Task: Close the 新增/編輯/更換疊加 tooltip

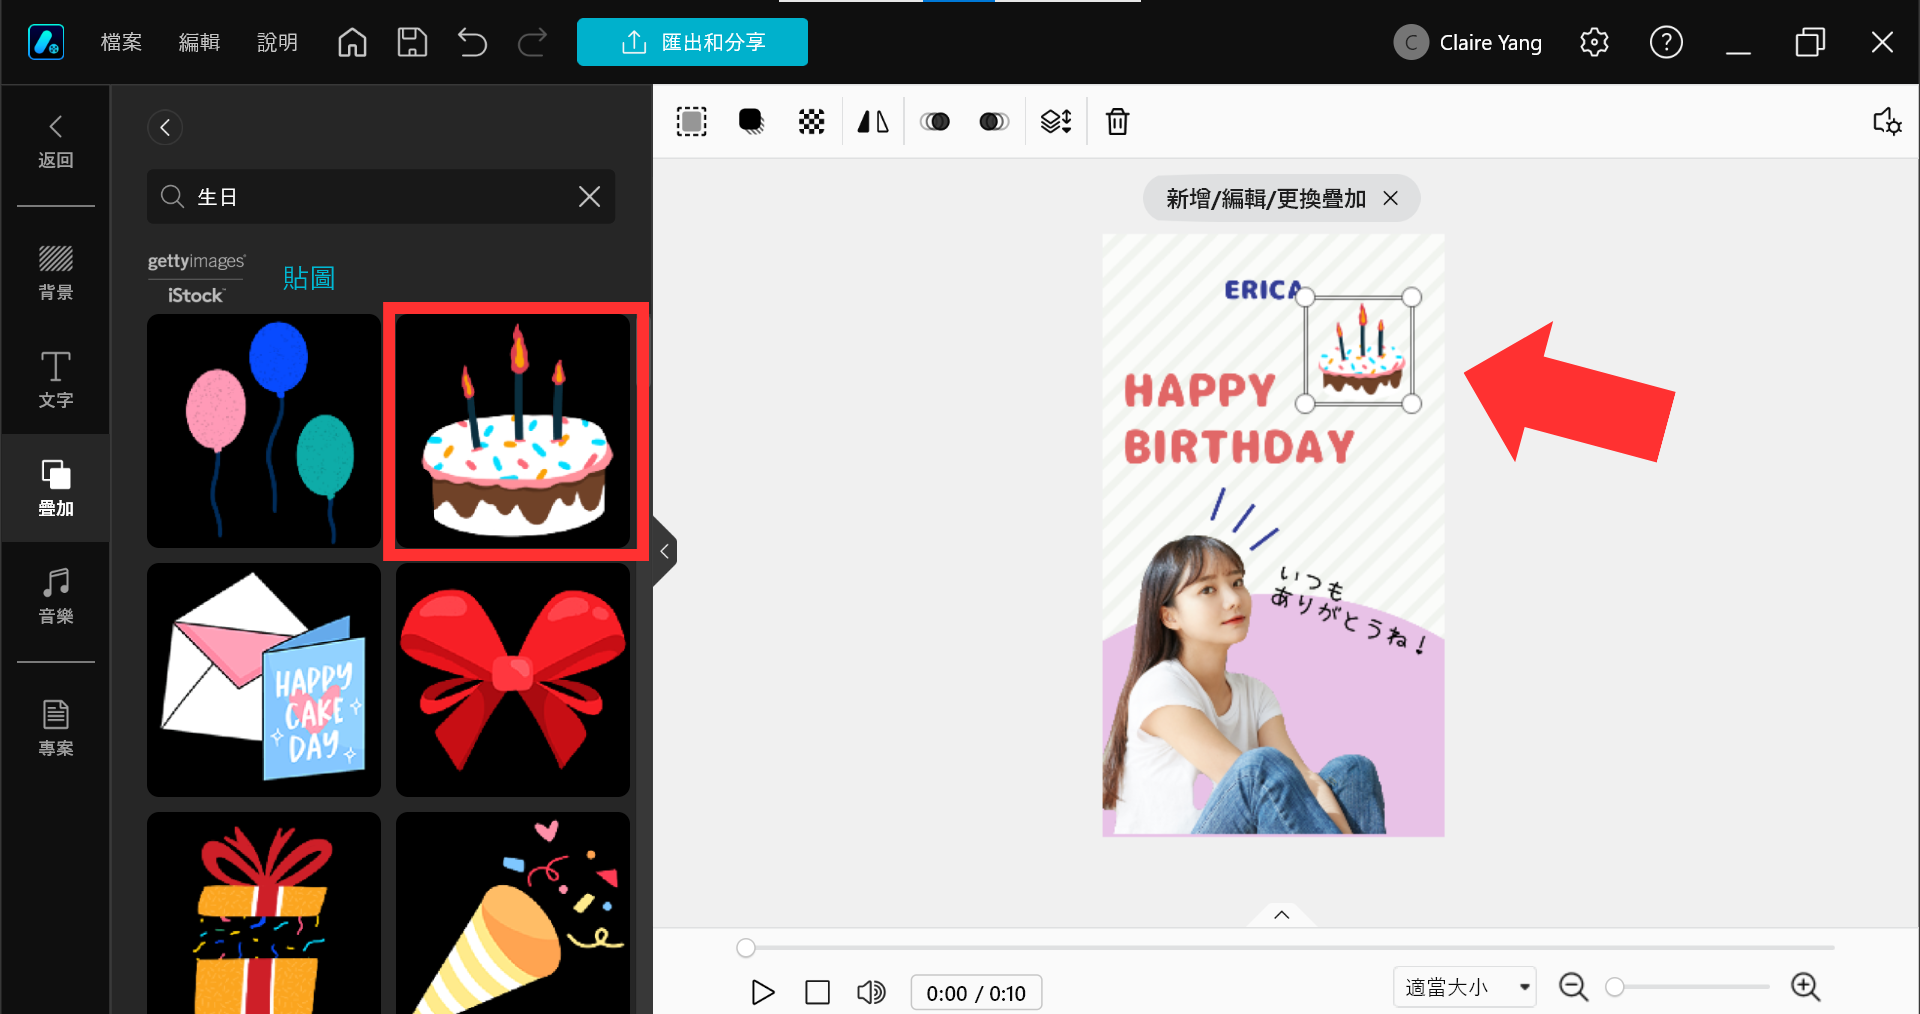Action: (1390, 198)
